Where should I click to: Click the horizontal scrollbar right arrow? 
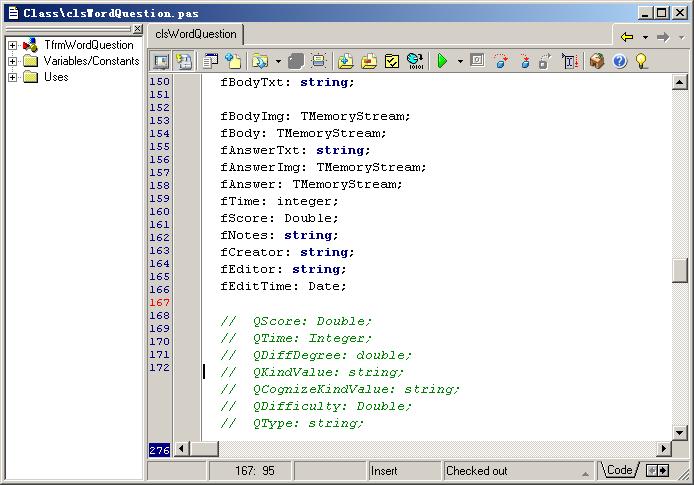[x=663, y=449]
